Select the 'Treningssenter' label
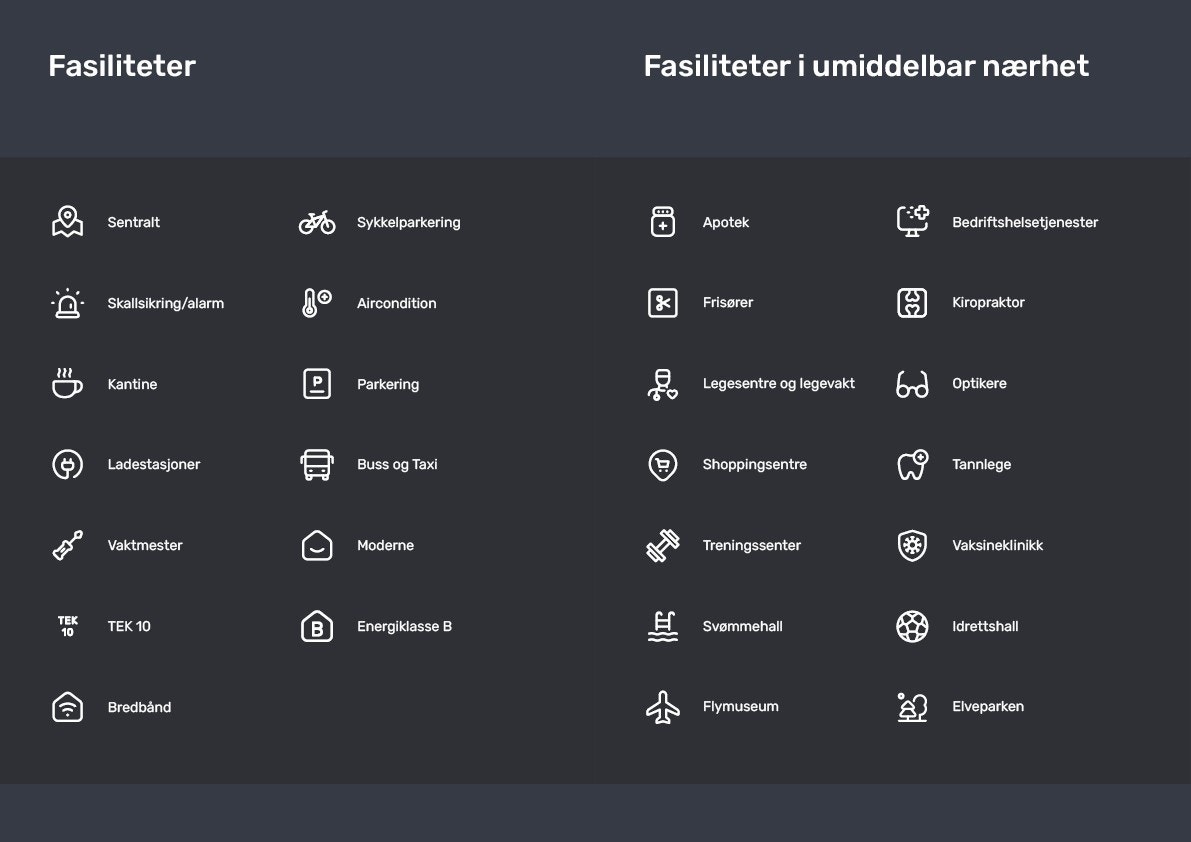 coord(751,545)
